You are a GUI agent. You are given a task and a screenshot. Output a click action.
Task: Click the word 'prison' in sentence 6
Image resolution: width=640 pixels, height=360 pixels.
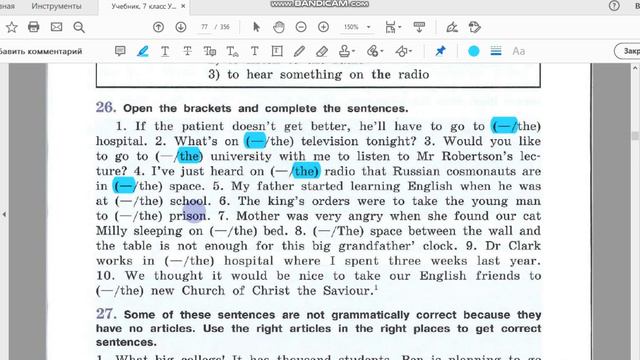[x=187, y=216]
